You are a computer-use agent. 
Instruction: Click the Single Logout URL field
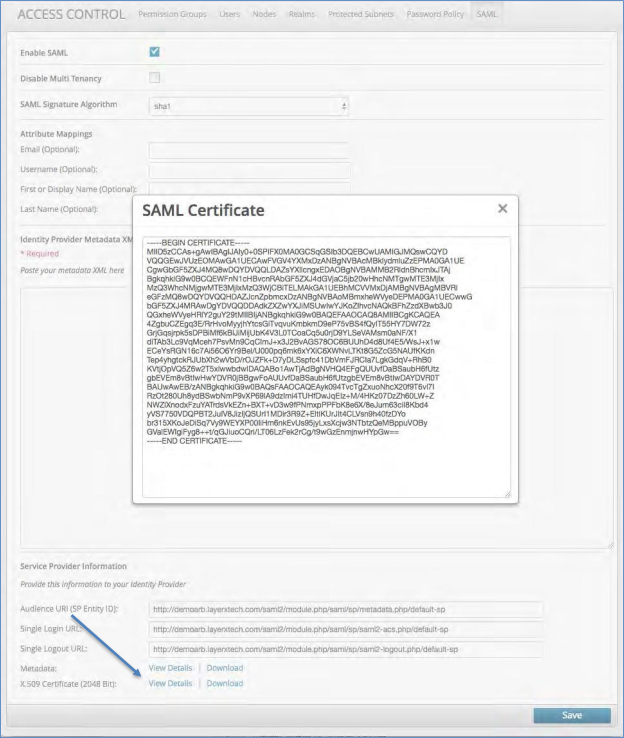coord(345,649)
